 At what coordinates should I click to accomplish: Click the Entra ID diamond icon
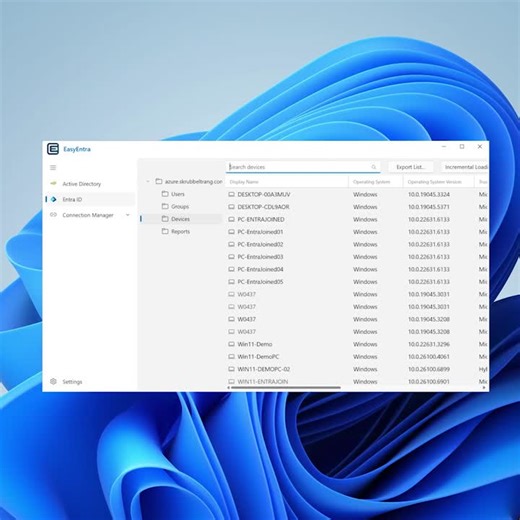54,199
